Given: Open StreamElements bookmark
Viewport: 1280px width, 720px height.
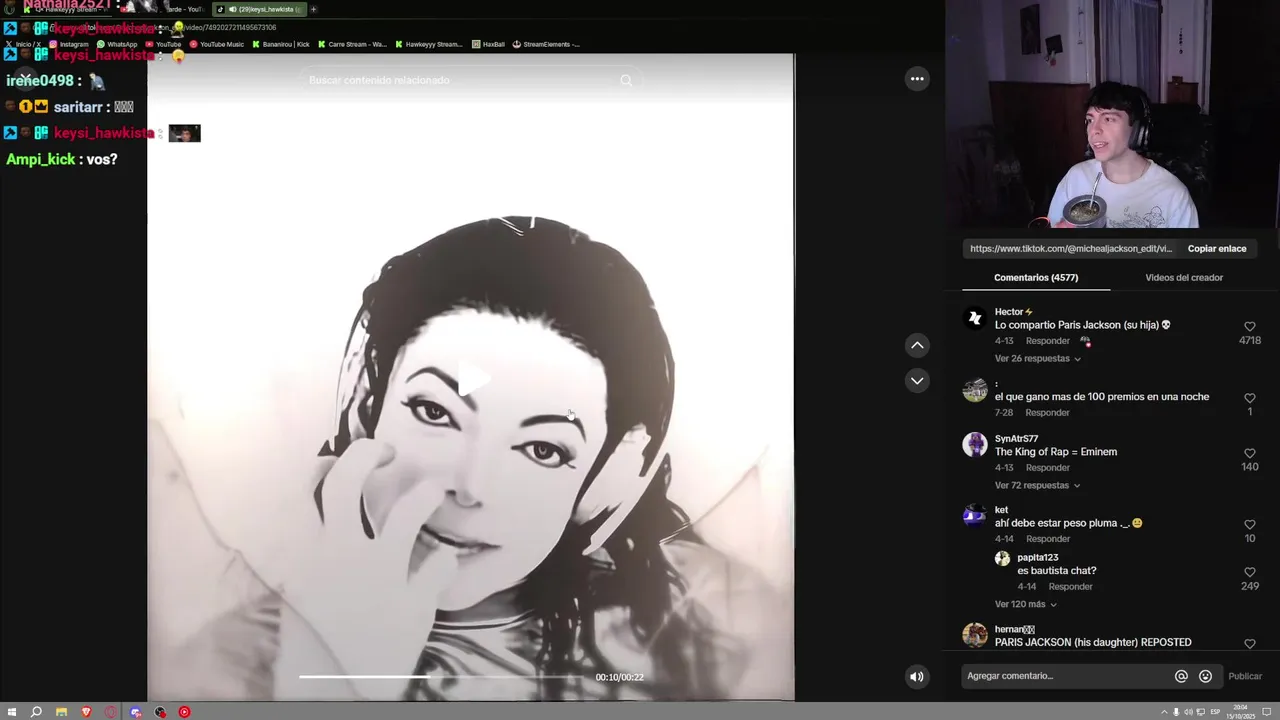Looking at the screenshot, I should 546,44.
